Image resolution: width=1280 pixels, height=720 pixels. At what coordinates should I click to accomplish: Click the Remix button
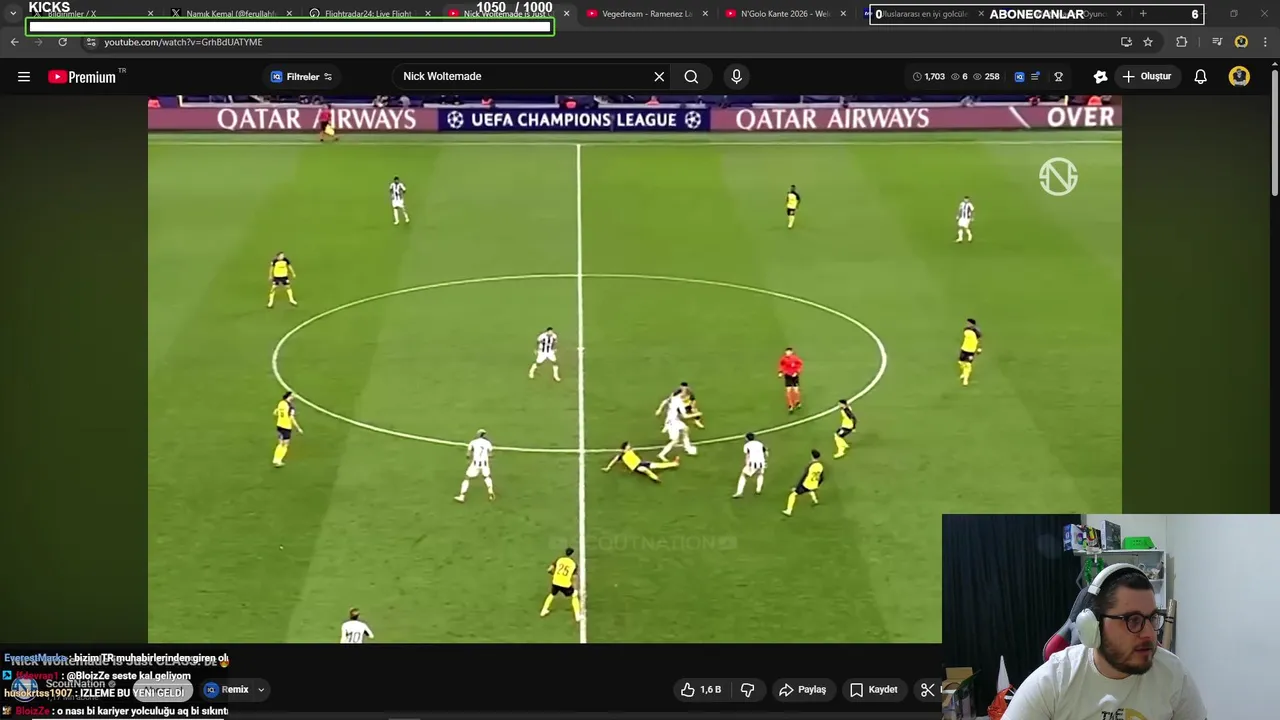(227, 690)
